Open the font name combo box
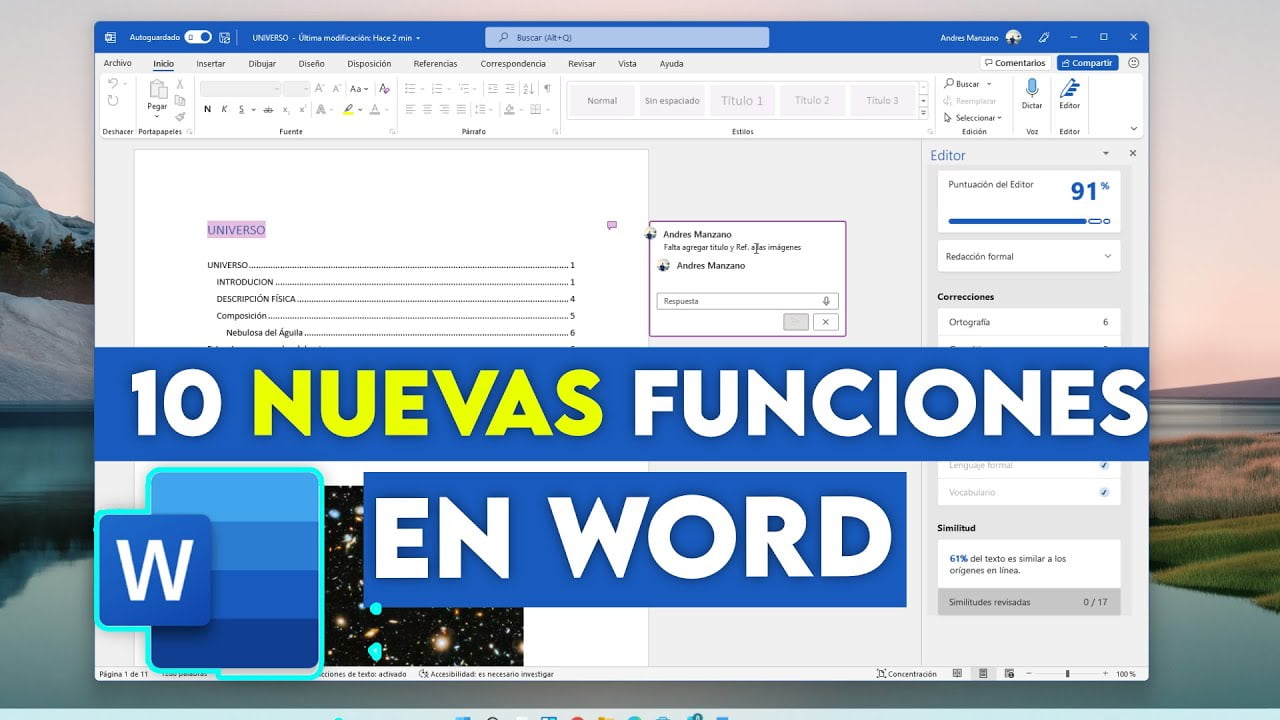 [240, 89]
